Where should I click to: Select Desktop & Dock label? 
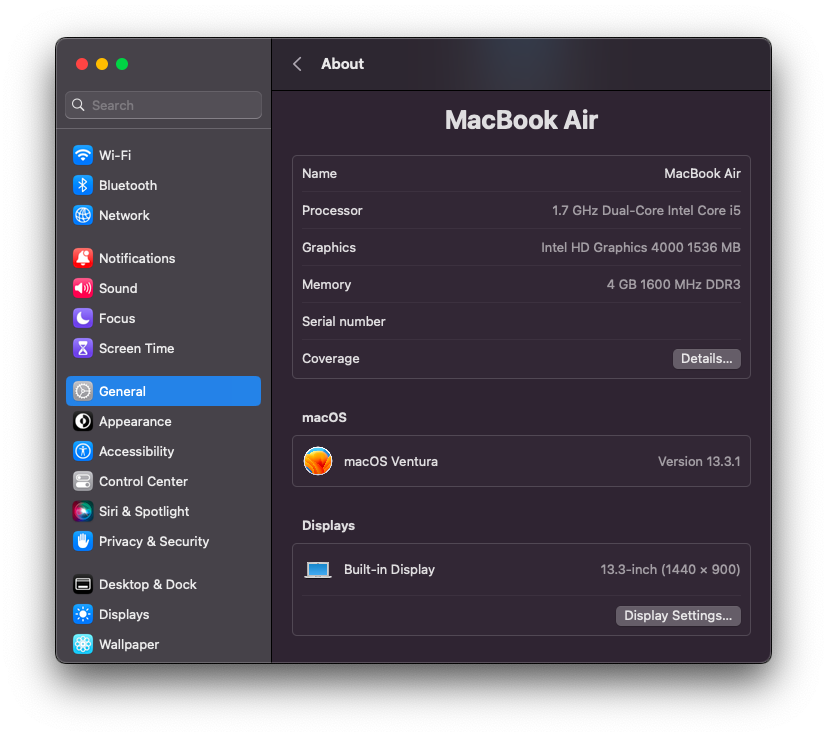coord(148,584)
